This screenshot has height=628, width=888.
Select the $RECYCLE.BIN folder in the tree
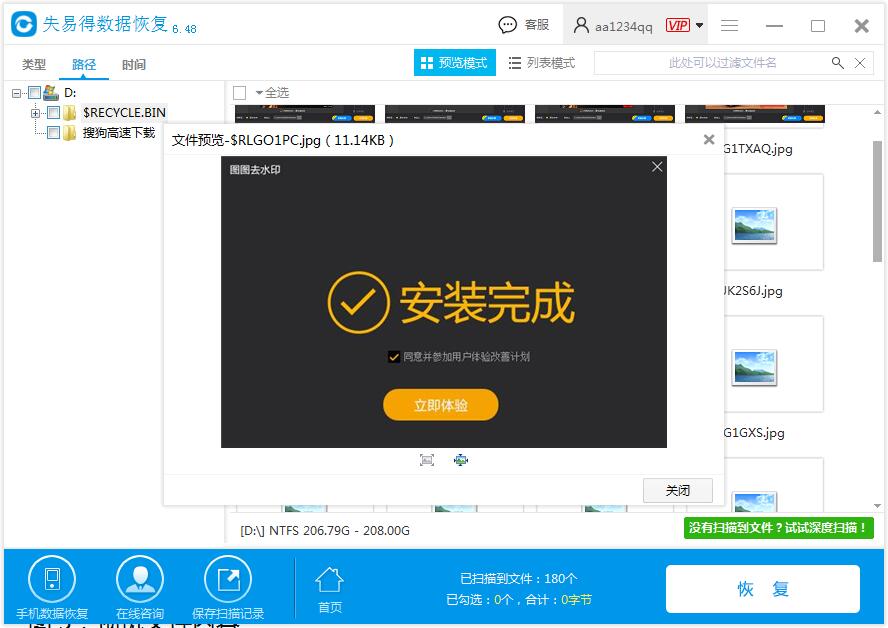point(124,113)
